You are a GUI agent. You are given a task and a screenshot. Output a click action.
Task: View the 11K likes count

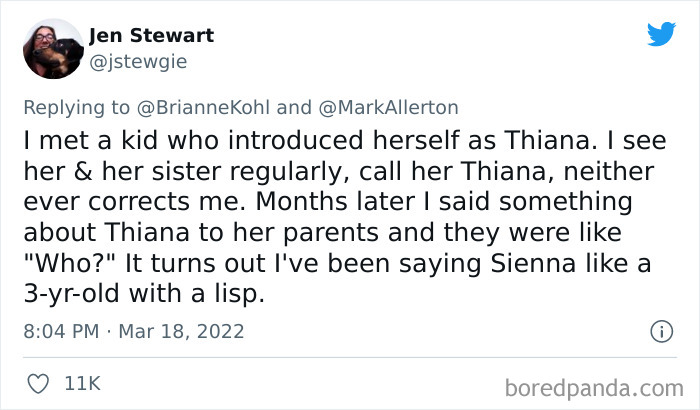coord(84,383)
